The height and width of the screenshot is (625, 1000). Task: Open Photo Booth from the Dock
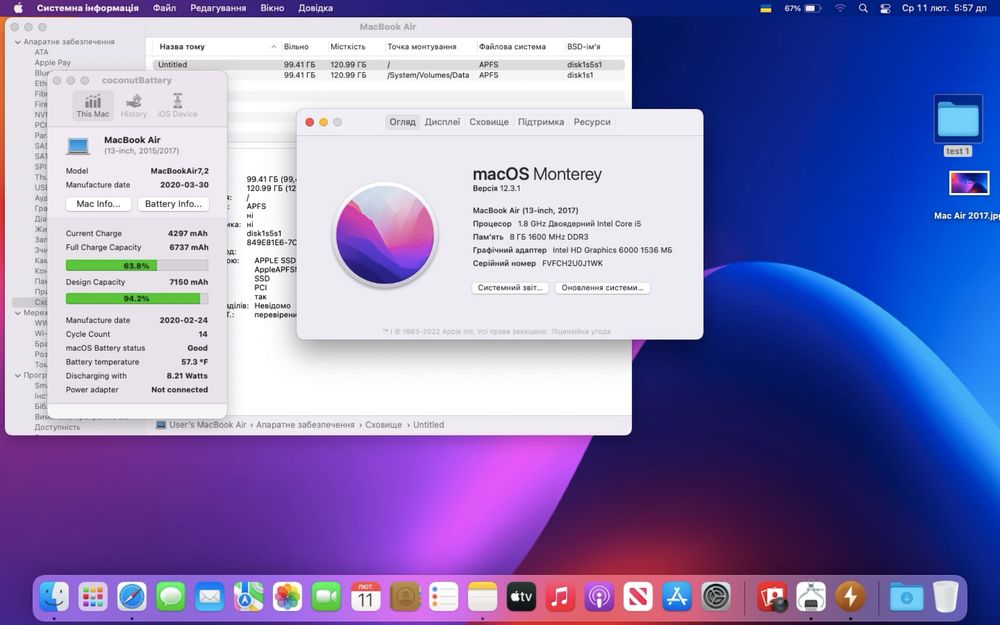point(772,597)
